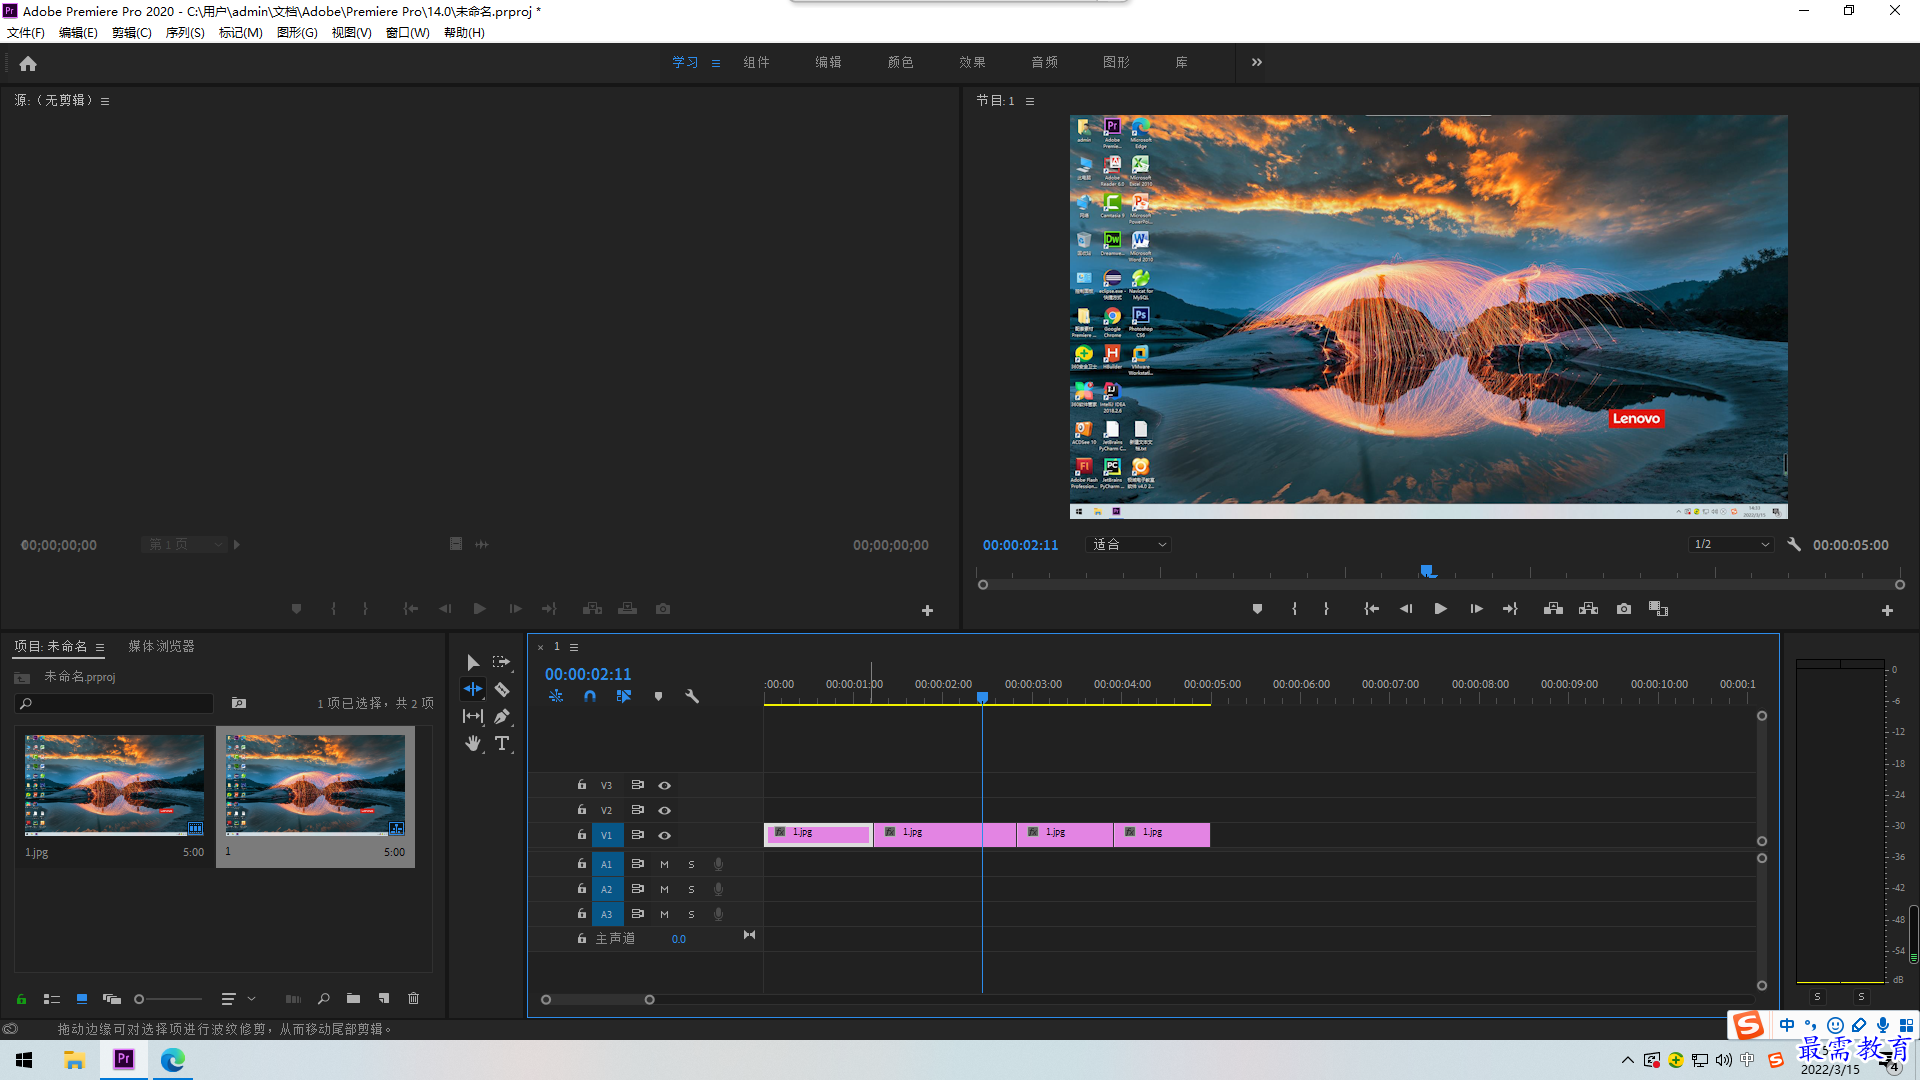Viewport: 1920px width, 1080px height.
Task: Open the 序列(S) menu
Action: 185,33
